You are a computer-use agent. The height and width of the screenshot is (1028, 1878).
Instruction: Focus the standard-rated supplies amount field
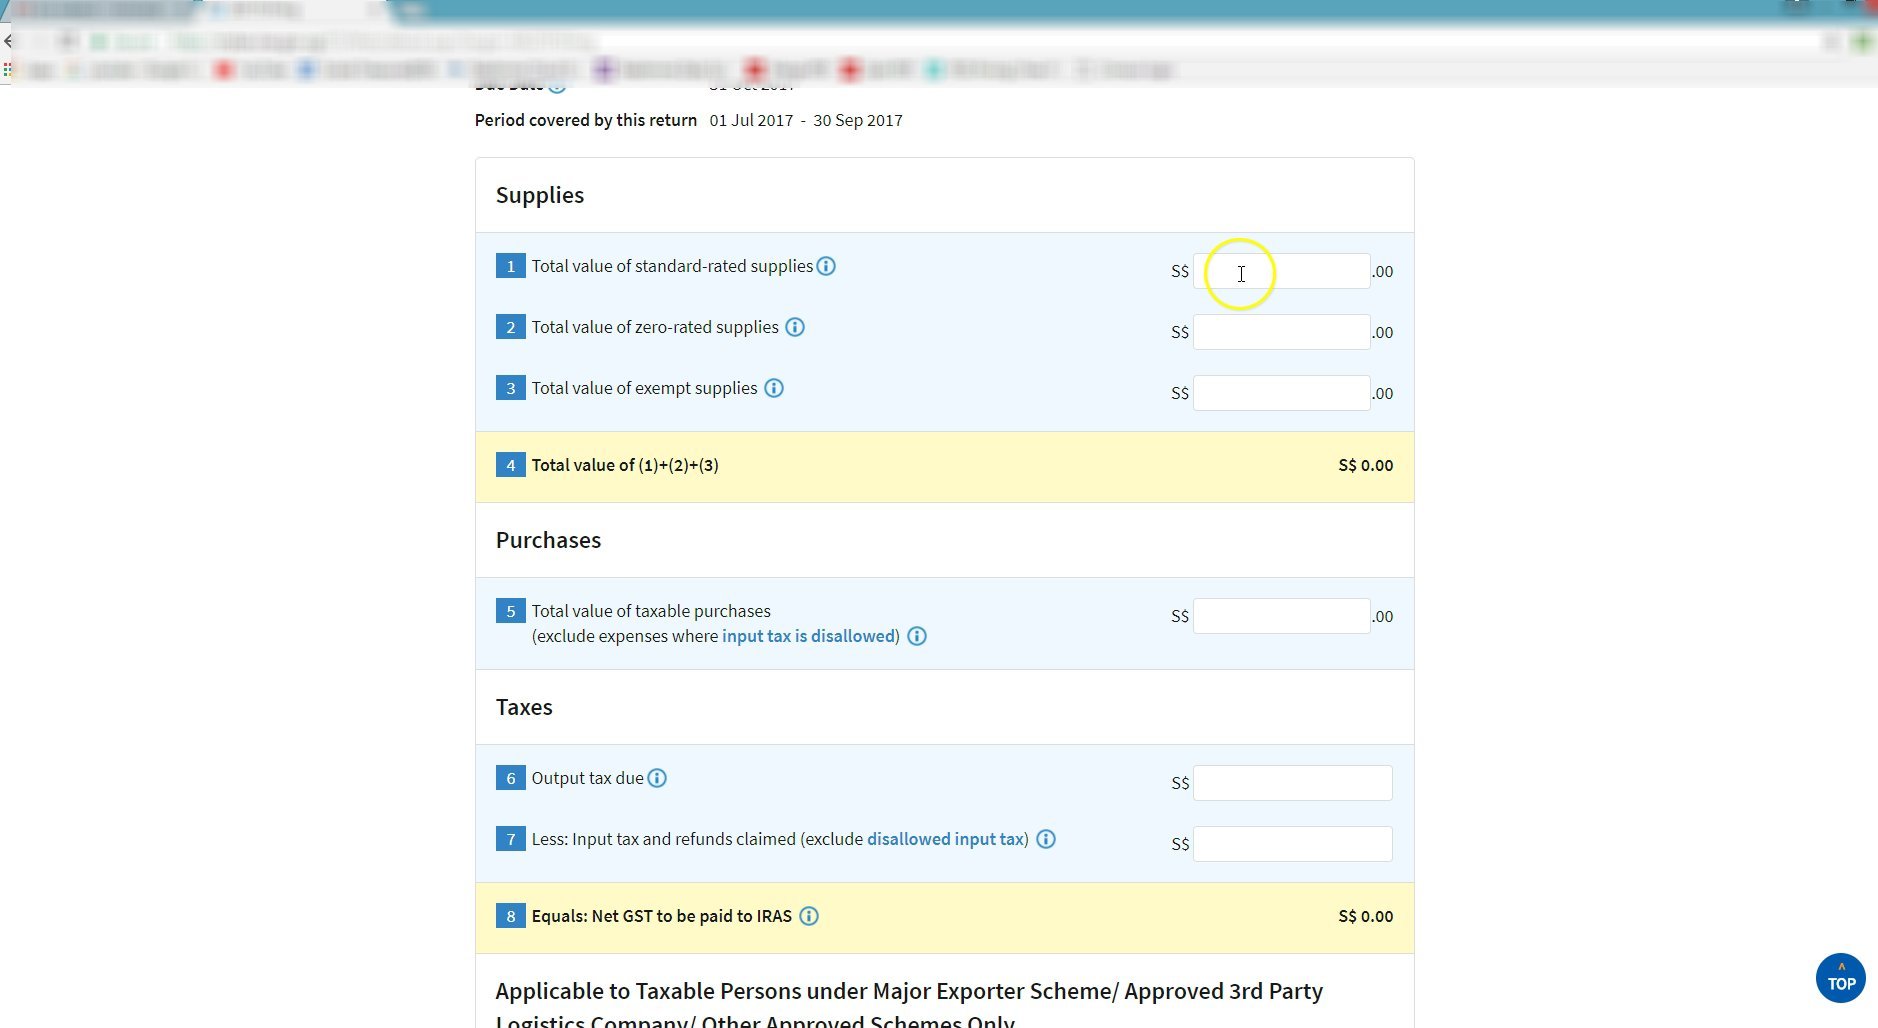pos(1281,272)
